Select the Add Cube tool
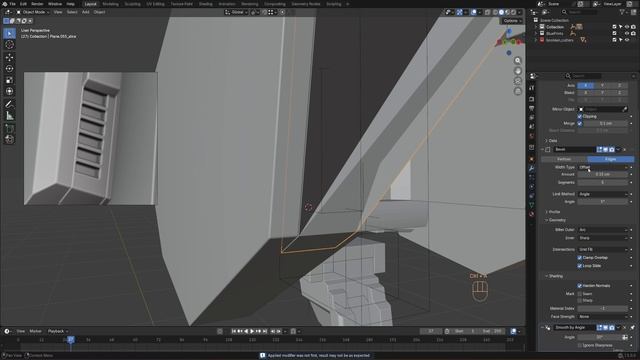Screen dimensions: 640x360 click(9, 129)
